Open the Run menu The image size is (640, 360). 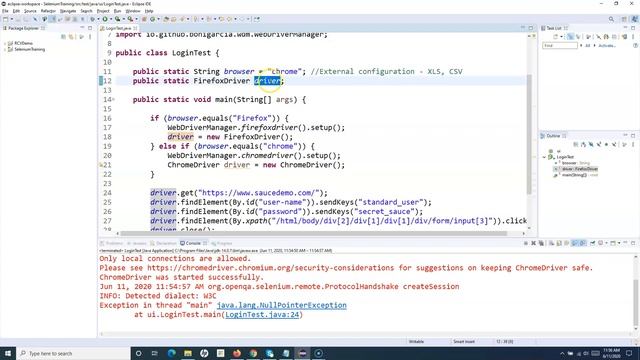[x=118, y=11]
